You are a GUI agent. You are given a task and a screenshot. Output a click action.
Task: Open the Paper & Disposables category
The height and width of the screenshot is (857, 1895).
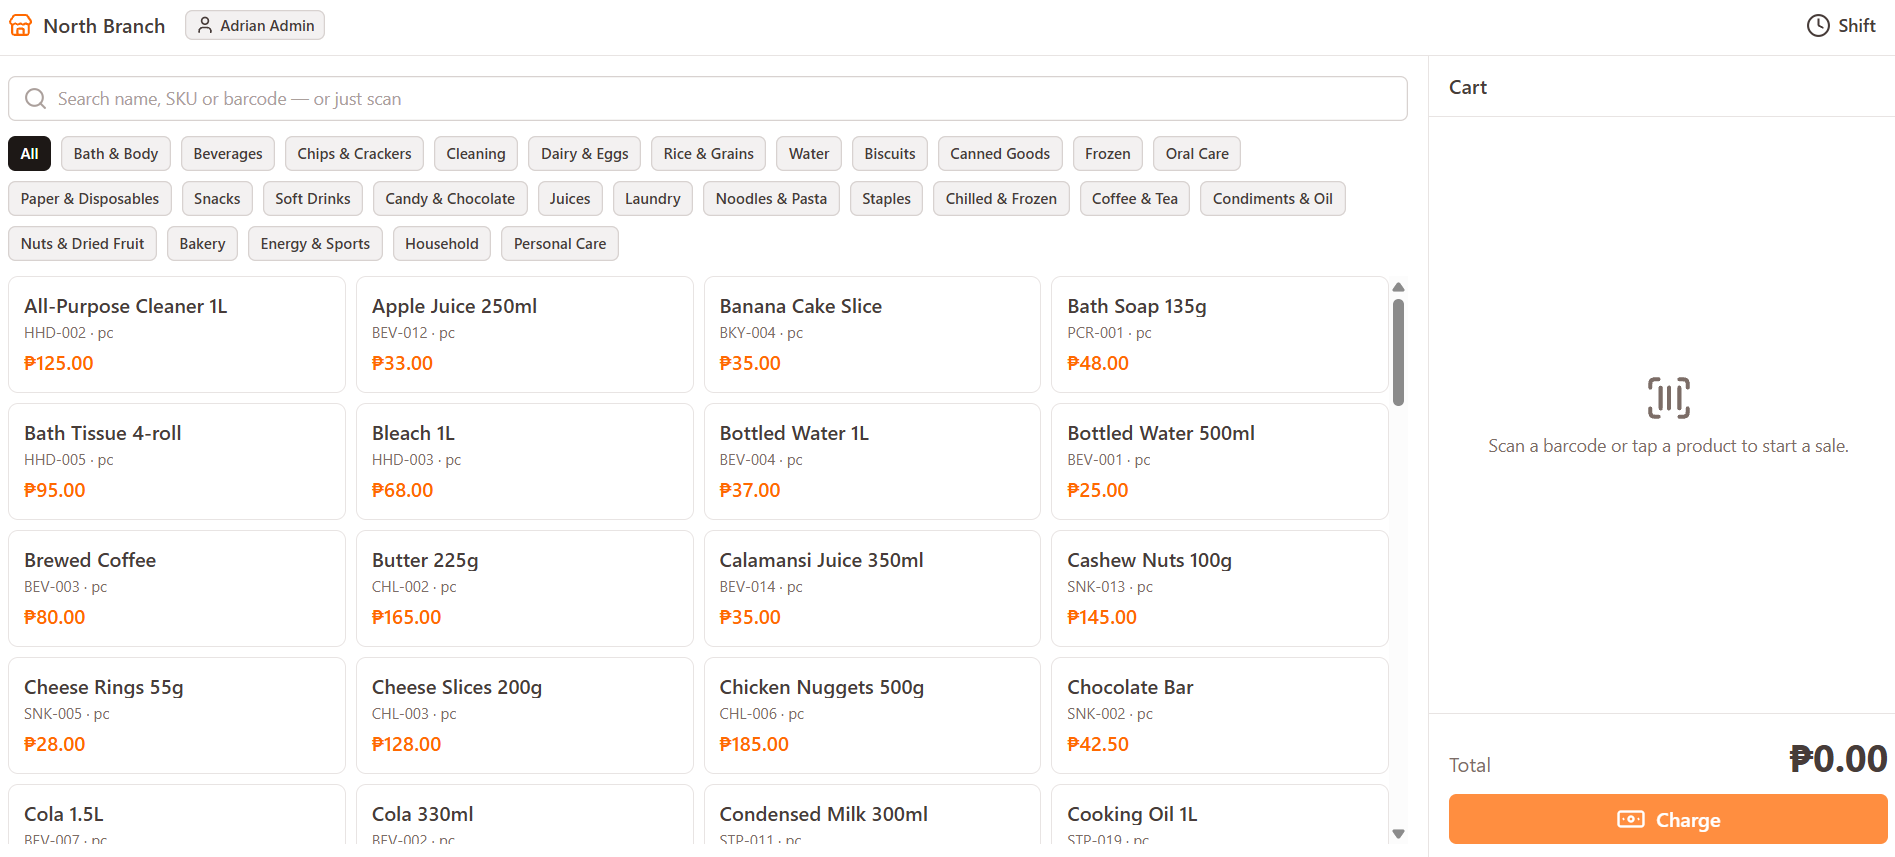[90, 199]
